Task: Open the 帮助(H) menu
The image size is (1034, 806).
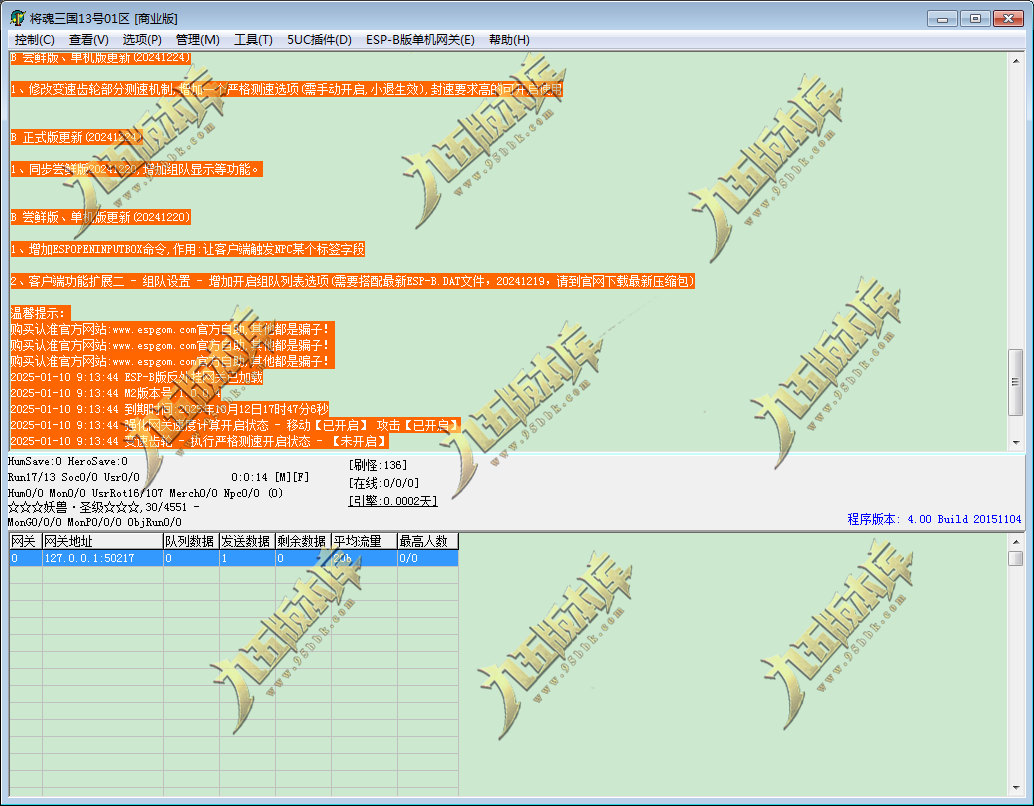Action: [508, 40]
